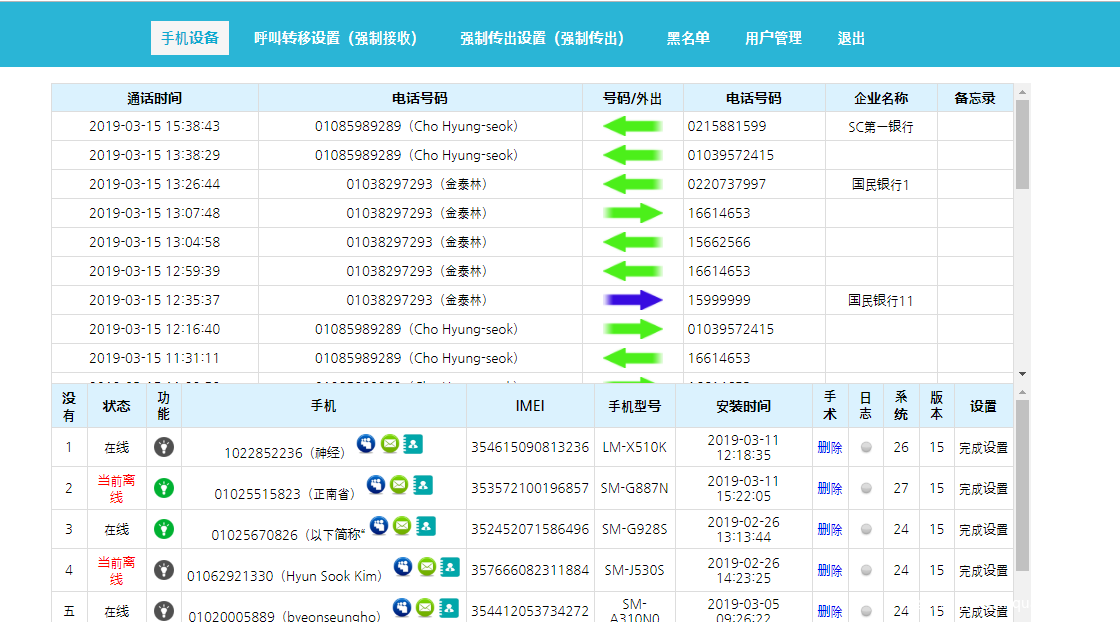Viewport: 1120px width, 622px height.
Task: Open call log icon for 1022852236
Action: click(x=366, y=443)
